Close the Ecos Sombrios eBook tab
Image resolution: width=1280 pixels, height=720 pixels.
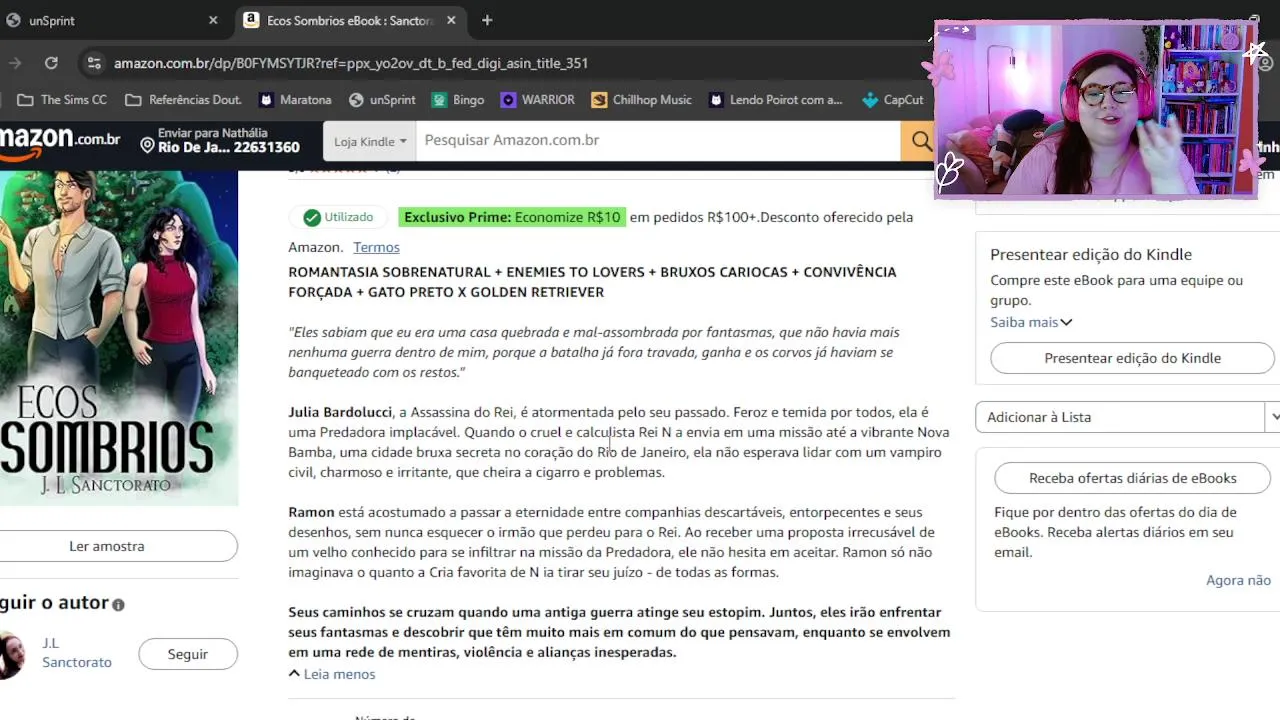point(451,20)
